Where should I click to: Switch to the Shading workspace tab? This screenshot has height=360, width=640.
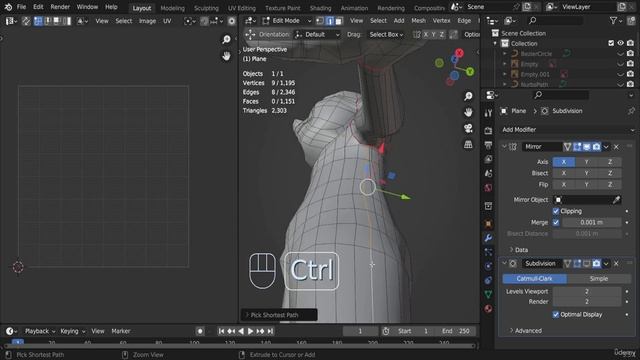pos(320,8)
